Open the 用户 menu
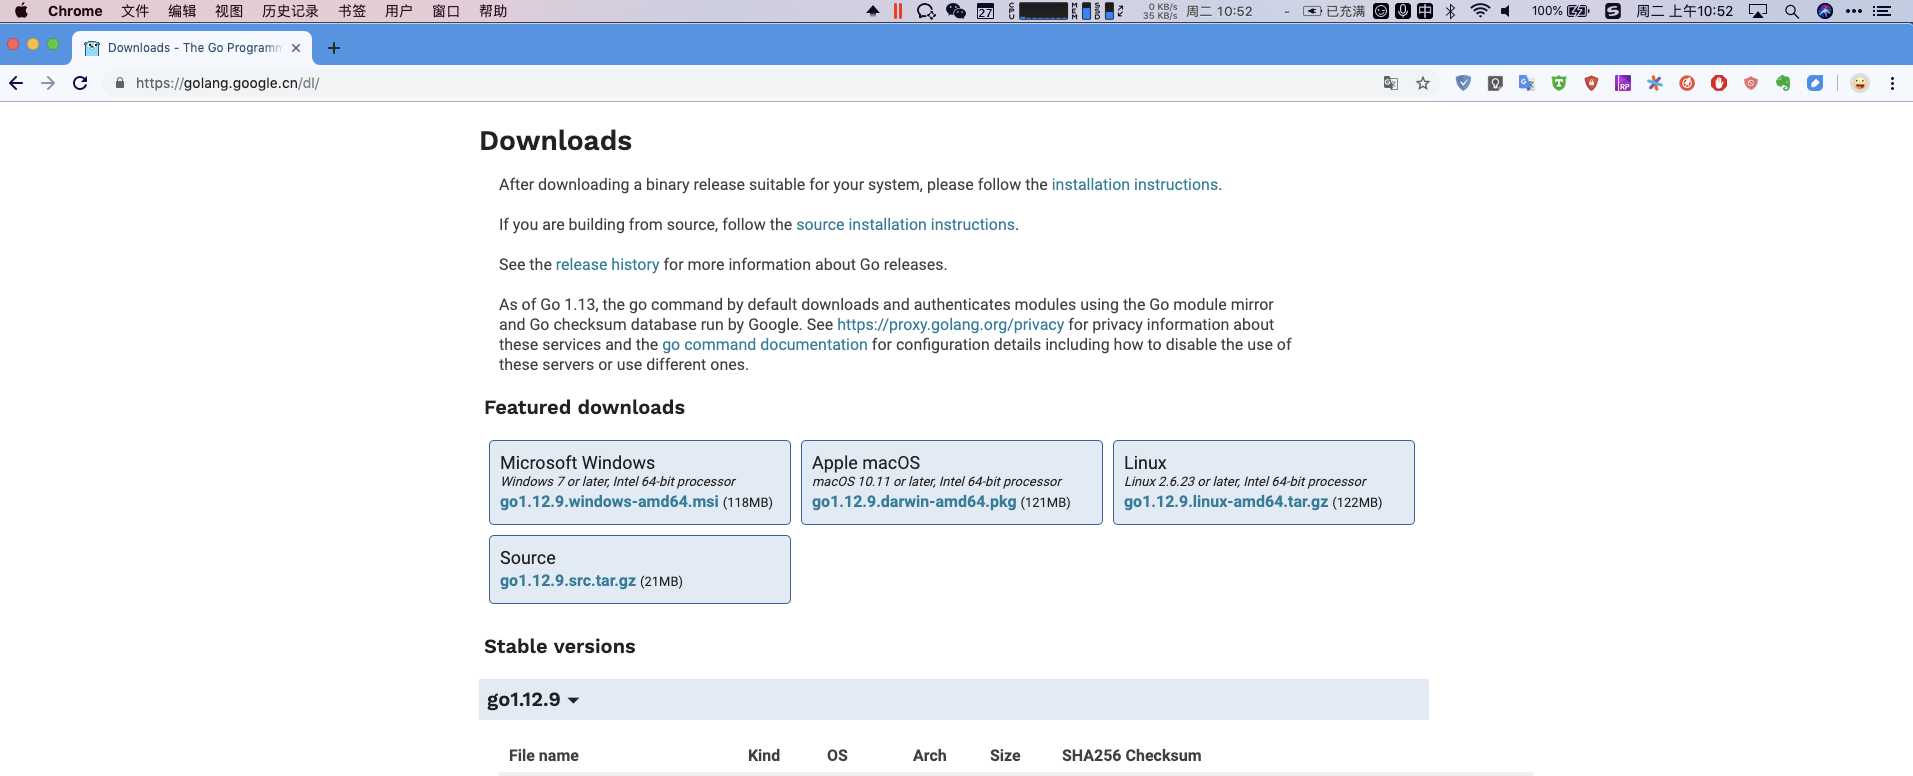 pyautogui.click(x=399, y=11)
